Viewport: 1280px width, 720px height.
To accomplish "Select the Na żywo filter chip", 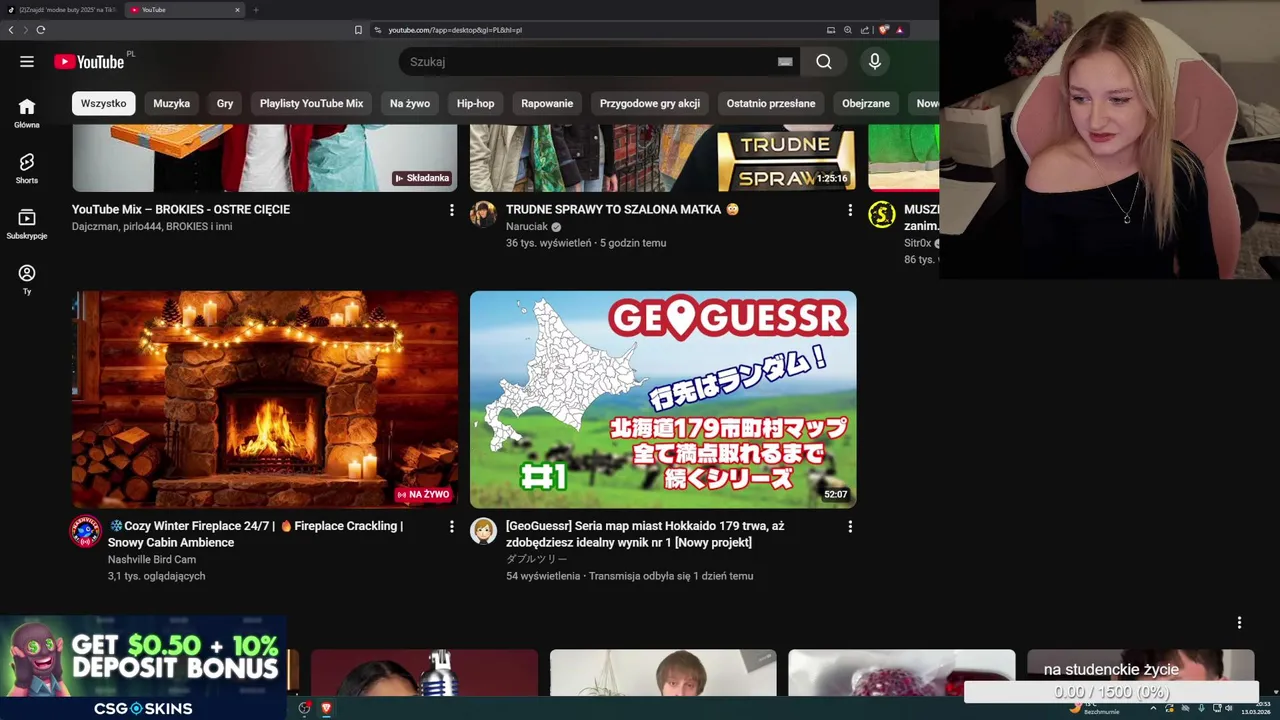I will tap(410, 103).
